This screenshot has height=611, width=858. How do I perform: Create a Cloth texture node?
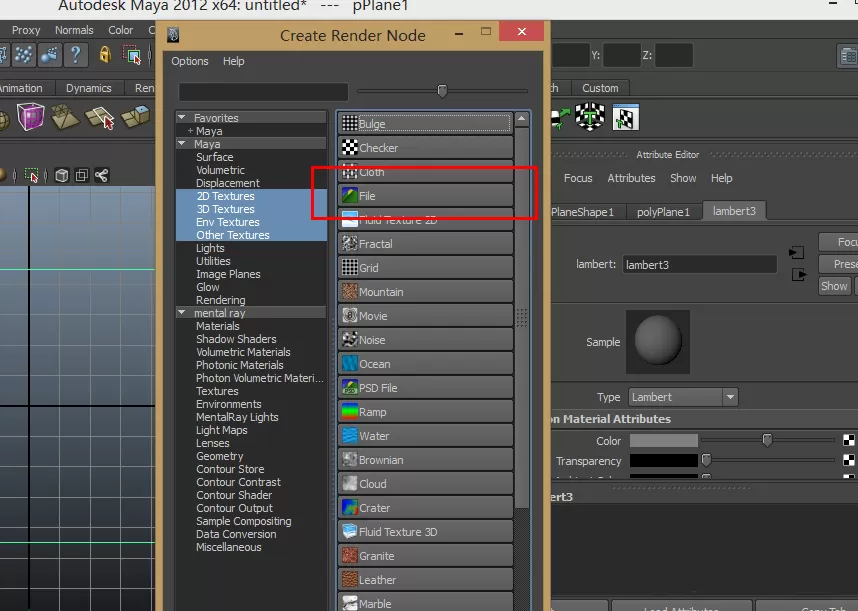[x=426, y=172]
